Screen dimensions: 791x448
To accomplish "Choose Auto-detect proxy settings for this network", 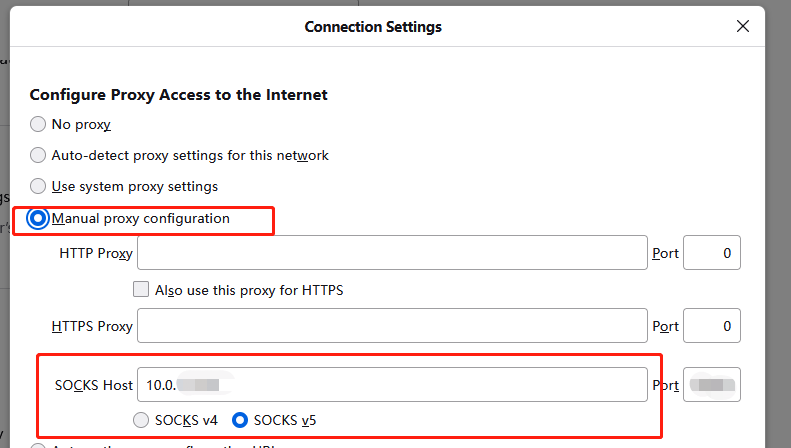I will click(x=38, y=156).
